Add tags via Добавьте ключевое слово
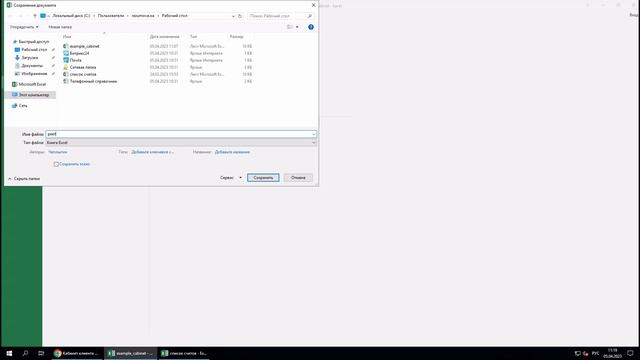This screenshot has height=360, width=640. (152, 152)
